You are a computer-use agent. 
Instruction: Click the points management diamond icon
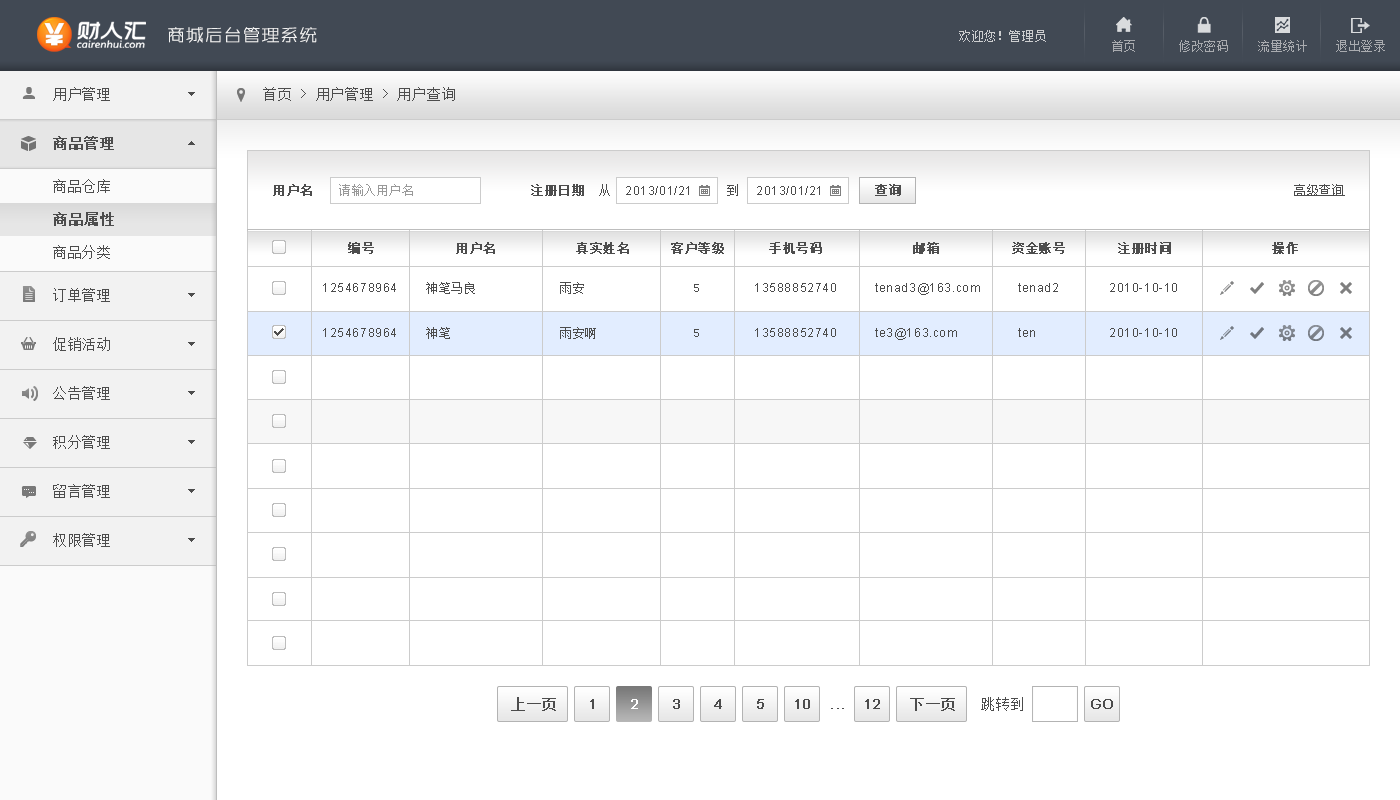pyautogui.click(x=29, y=442)
